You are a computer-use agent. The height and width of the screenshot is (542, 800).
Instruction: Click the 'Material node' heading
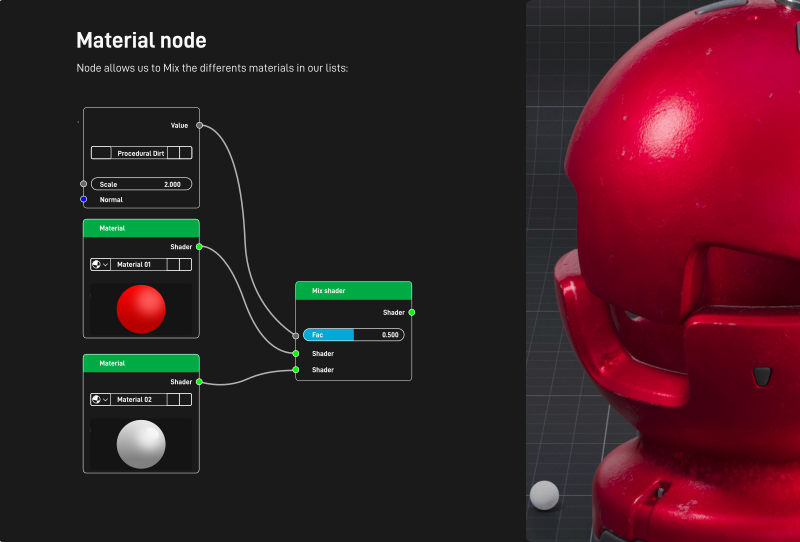coord(141,40)
